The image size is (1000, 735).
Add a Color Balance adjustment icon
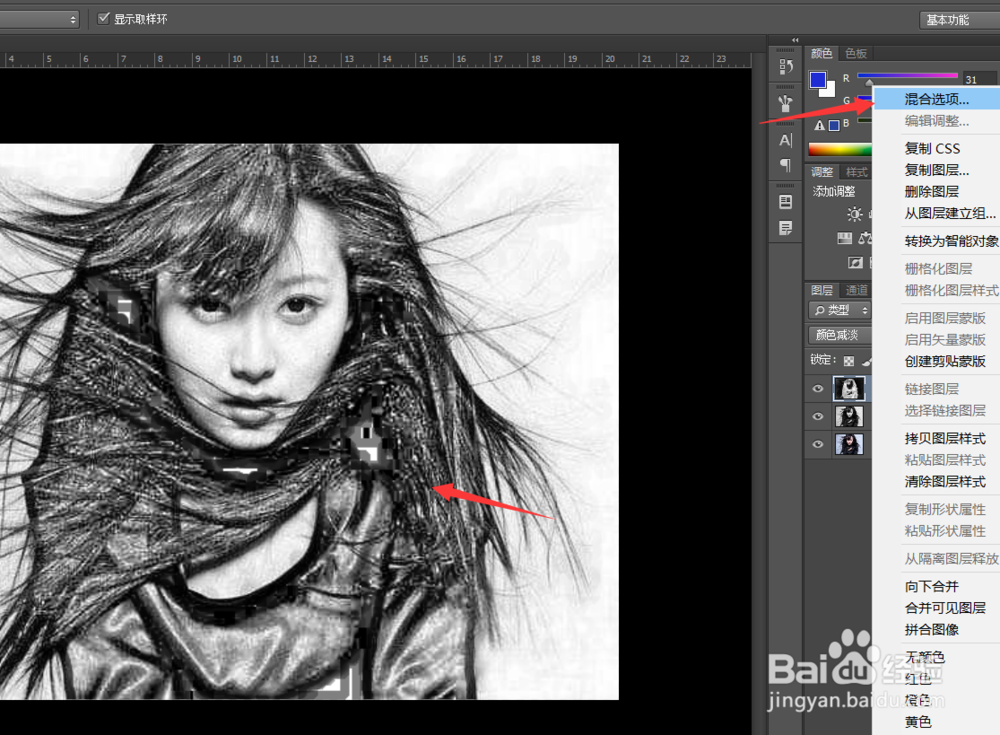[x=865, y=239]
